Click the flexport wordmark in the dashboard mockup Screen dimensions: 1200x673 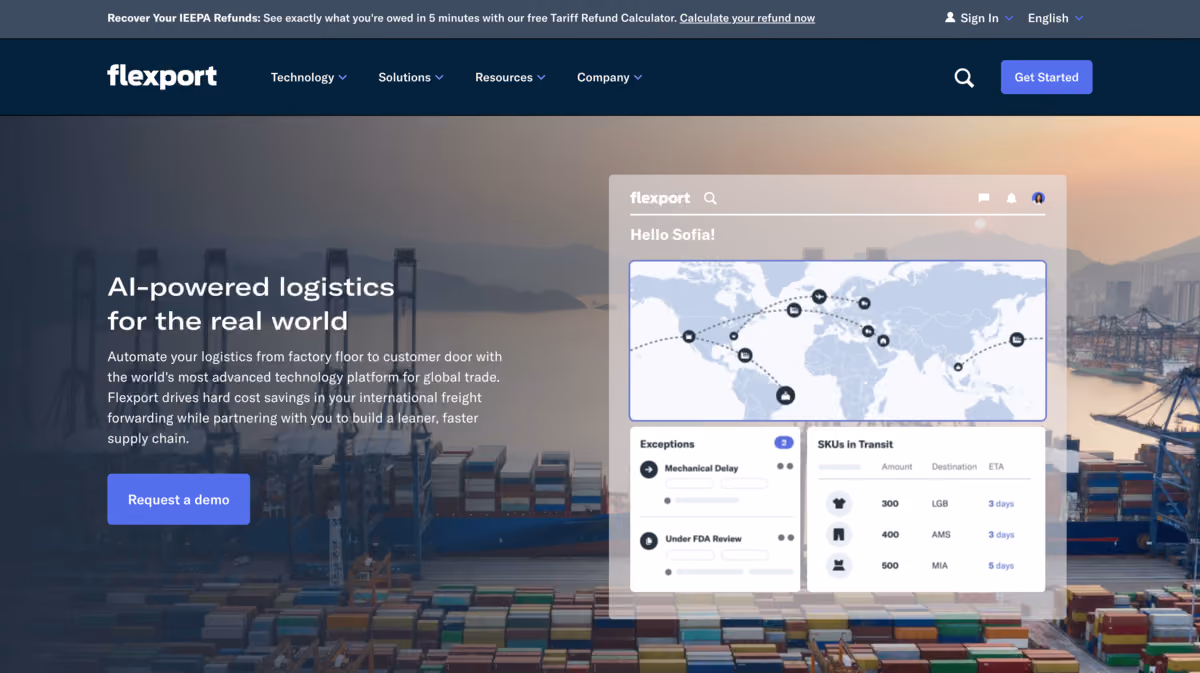tap(660, 198)
